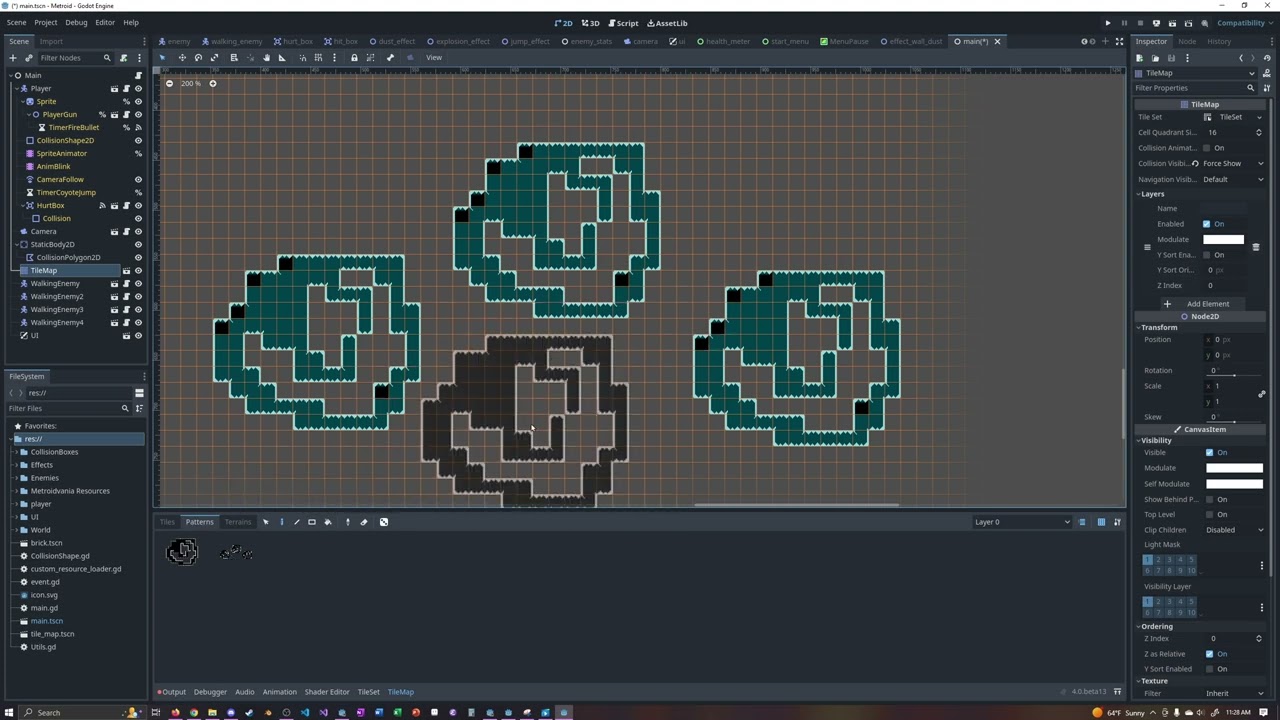Zoom in with the plus icon

[x=212, y=83]
